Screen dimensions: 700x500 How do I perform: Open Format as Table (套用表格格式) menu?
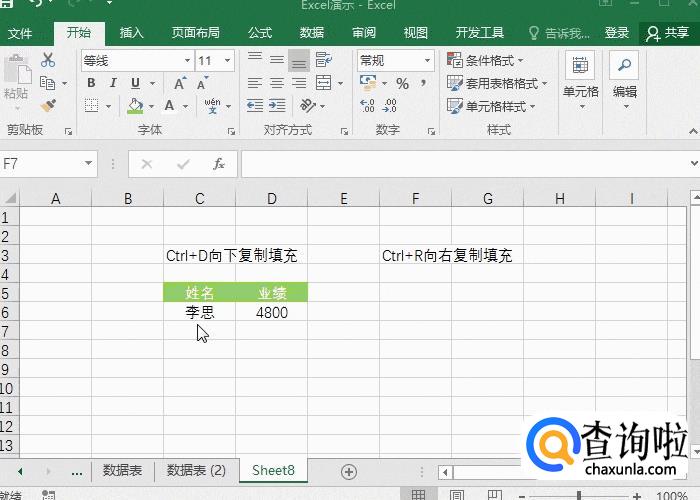tap(497, 83)
